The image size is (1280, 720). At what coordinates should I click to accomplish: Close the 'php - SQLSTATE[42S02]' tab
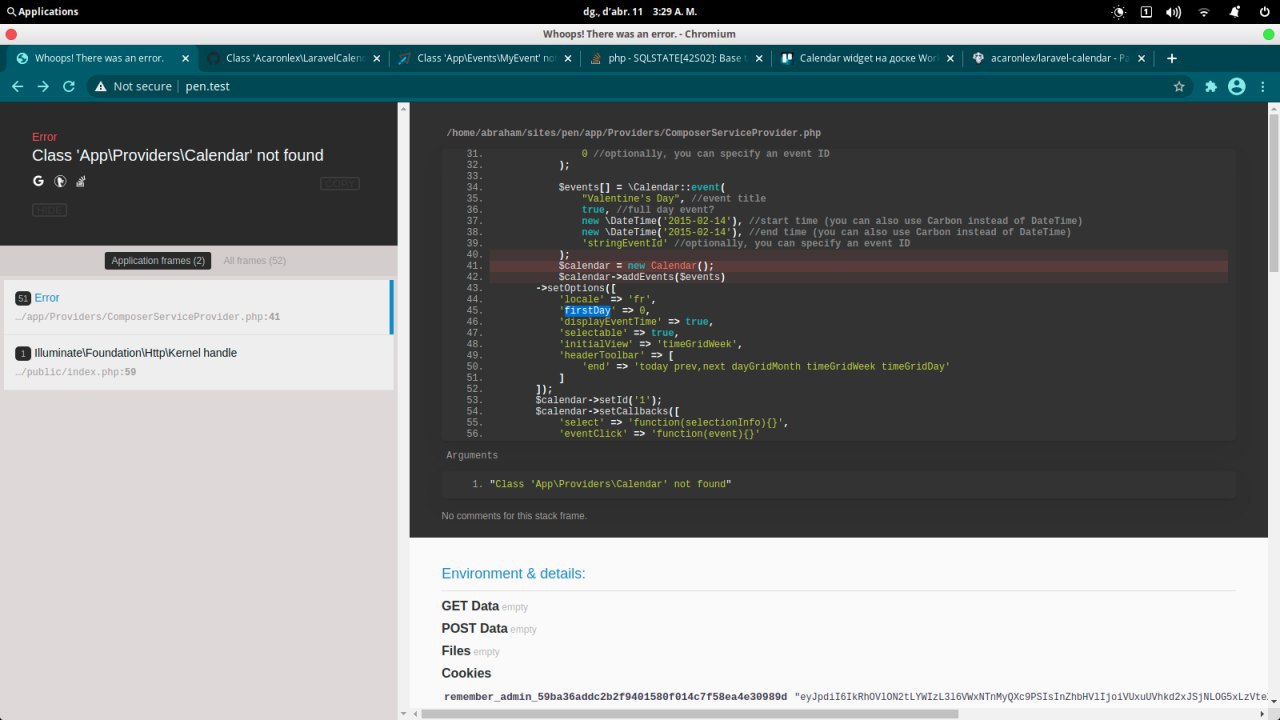(x=759, y=58)
